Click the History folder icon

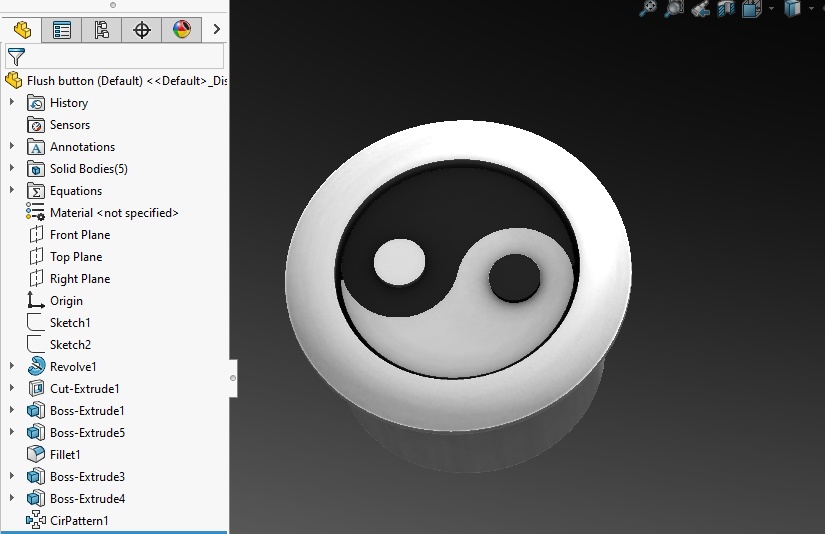(36, 103)
